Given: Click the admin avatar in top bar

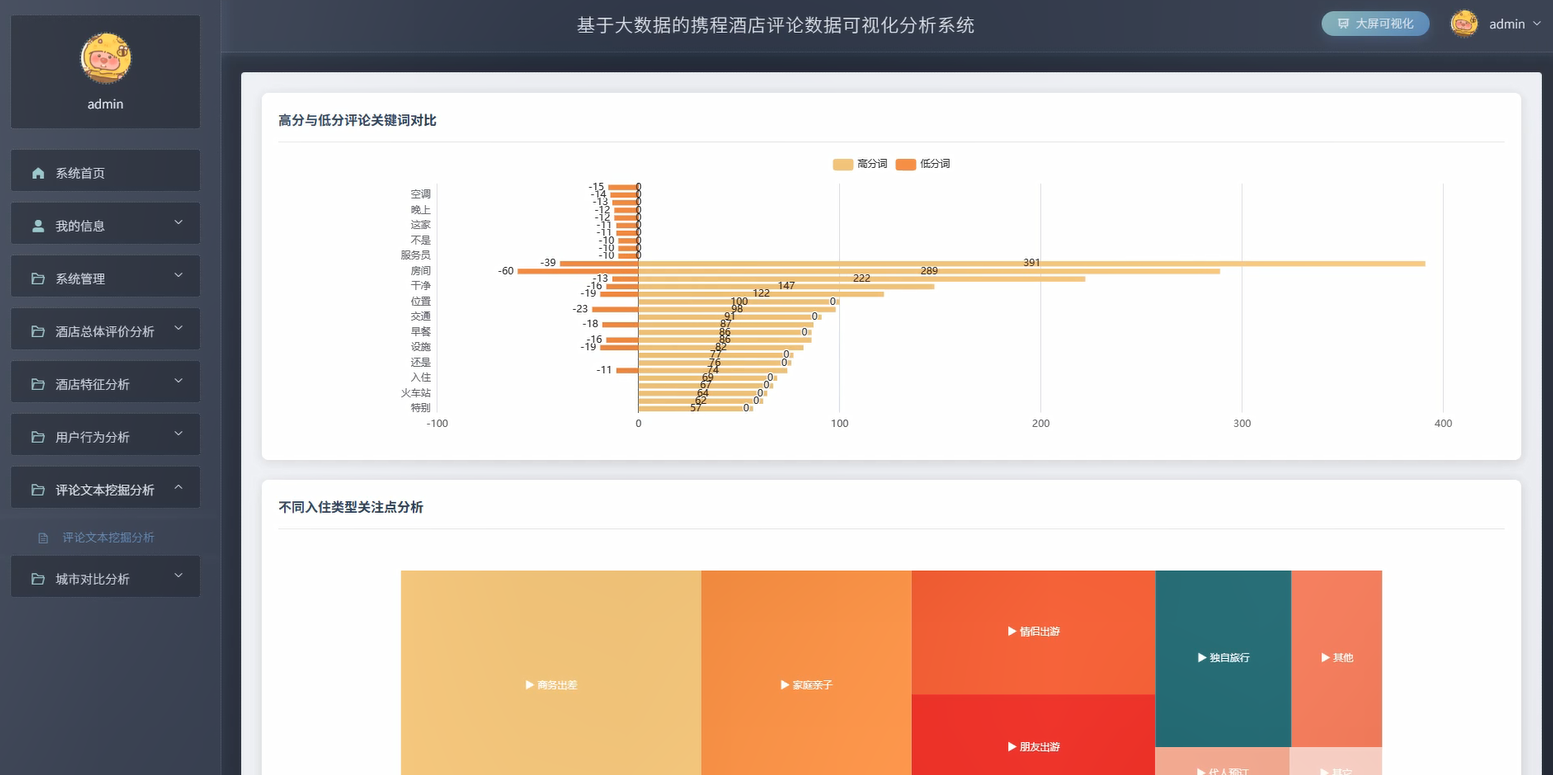Looking at the screenshot, I should coord(1464,24).
